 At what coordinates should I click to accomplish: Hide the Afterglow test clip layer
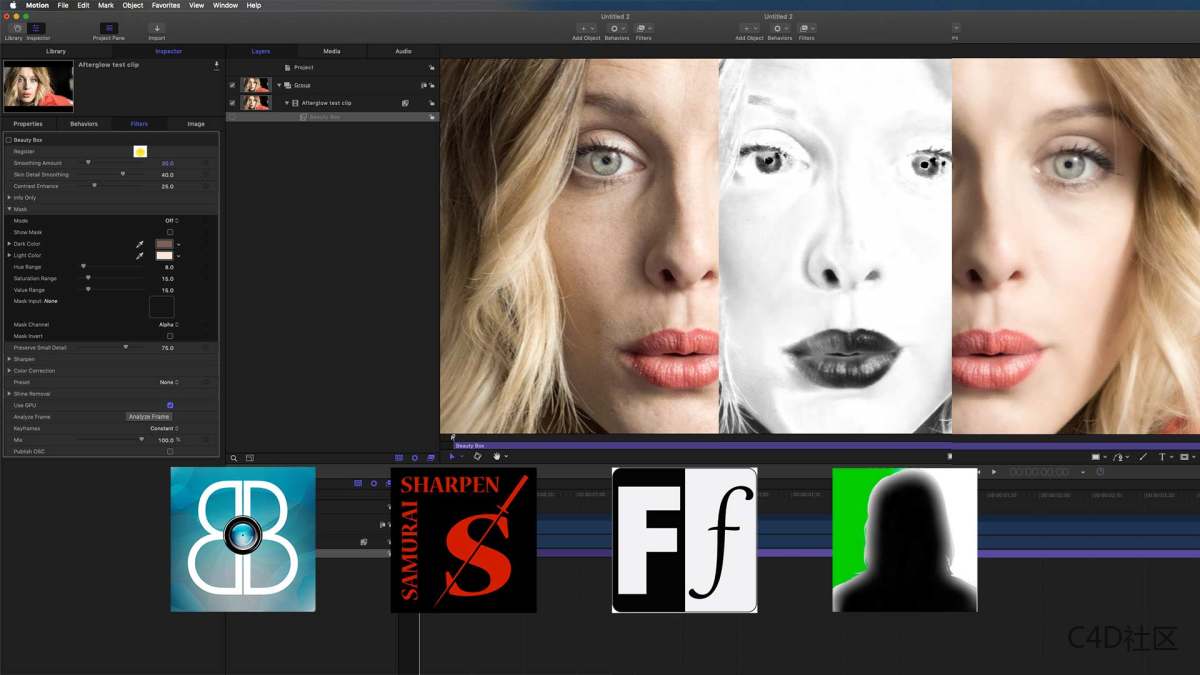[x=231, y=102]
